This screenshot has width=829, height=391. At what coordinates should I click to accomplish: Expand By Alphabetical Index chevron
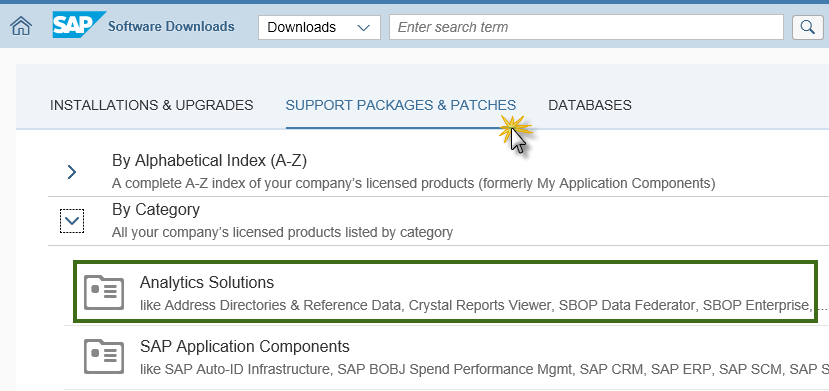(x=72, y=172)
